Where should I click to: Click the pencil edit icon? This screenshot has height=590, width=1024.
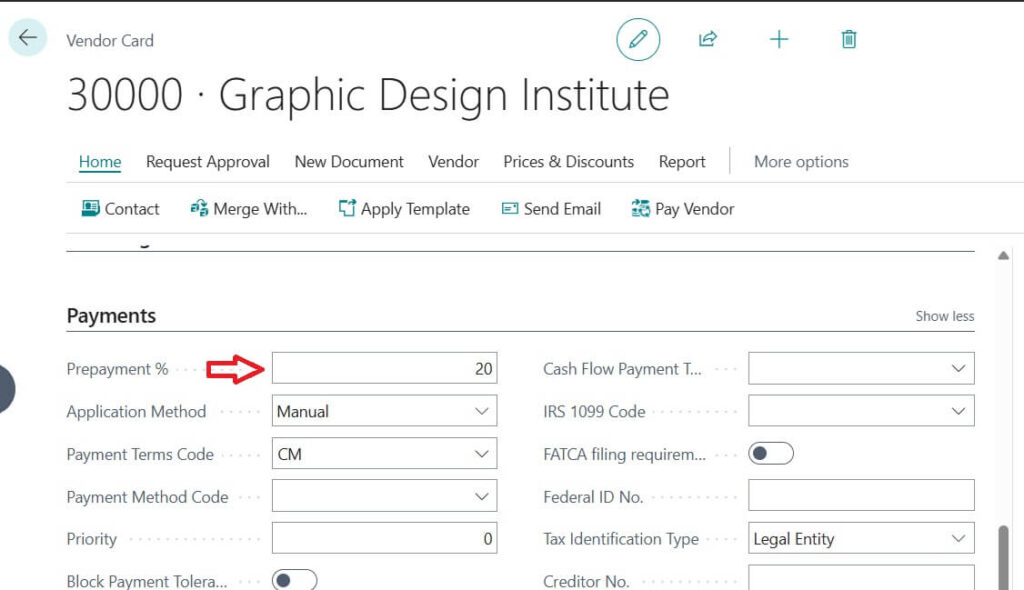pyautogui.click(x=638, y=40)
